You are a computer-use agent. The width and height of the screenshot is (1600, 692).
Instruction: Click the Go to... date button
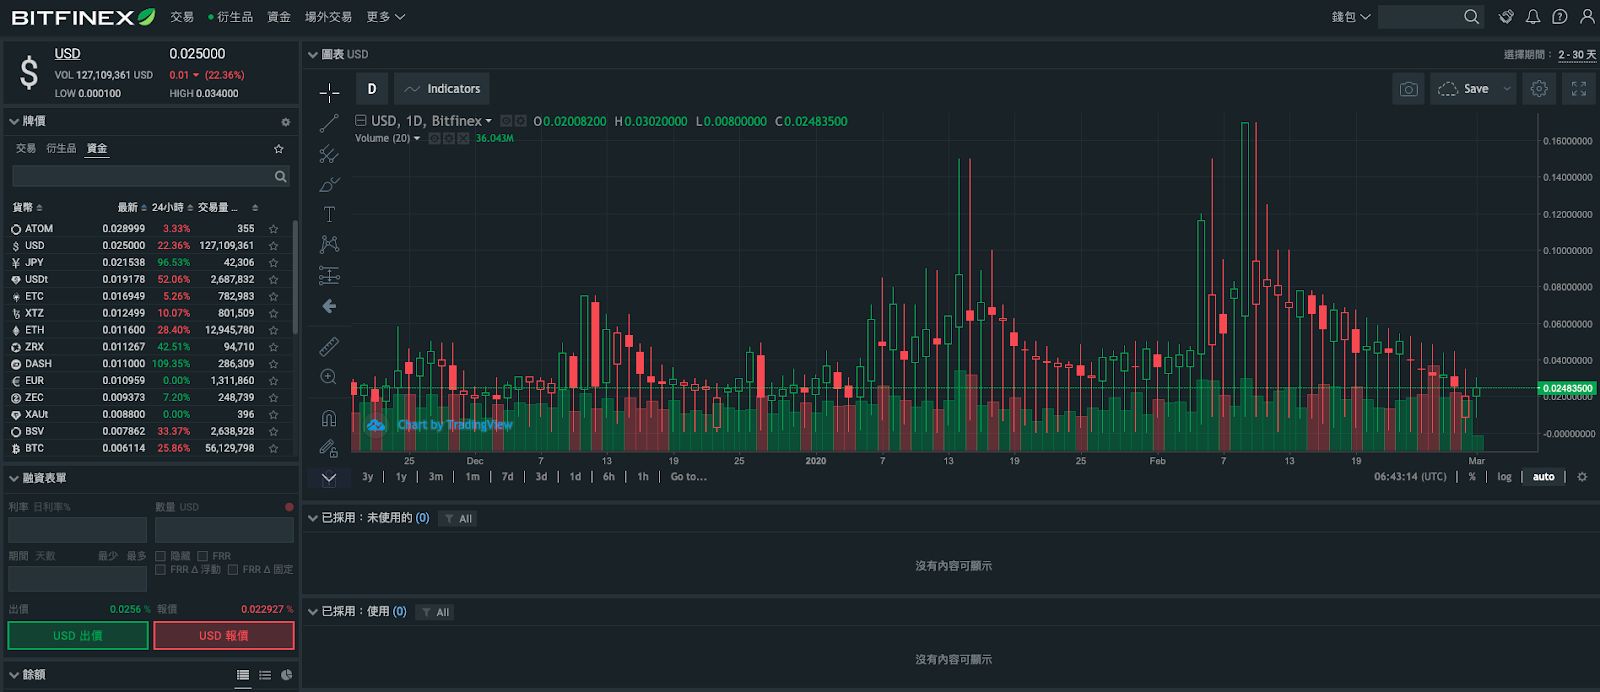688,477
